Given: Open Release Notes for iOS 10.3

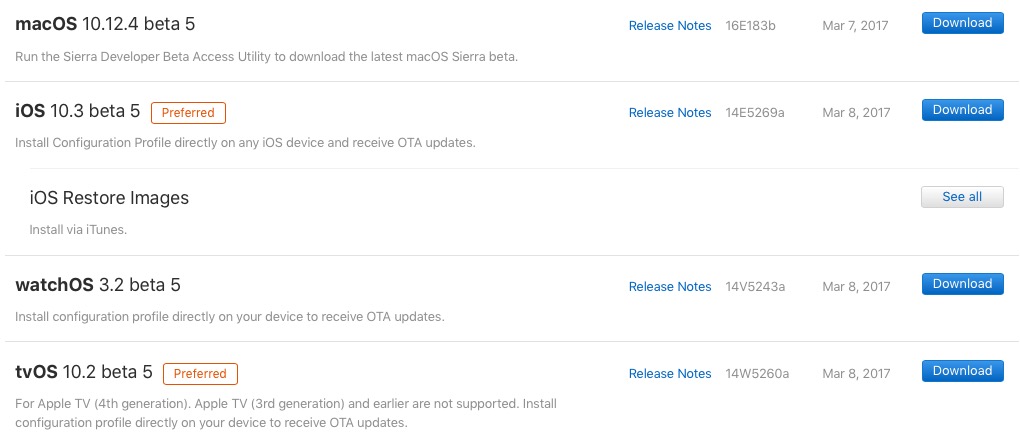Looking at the screenshot, I should tap(670, 113).
